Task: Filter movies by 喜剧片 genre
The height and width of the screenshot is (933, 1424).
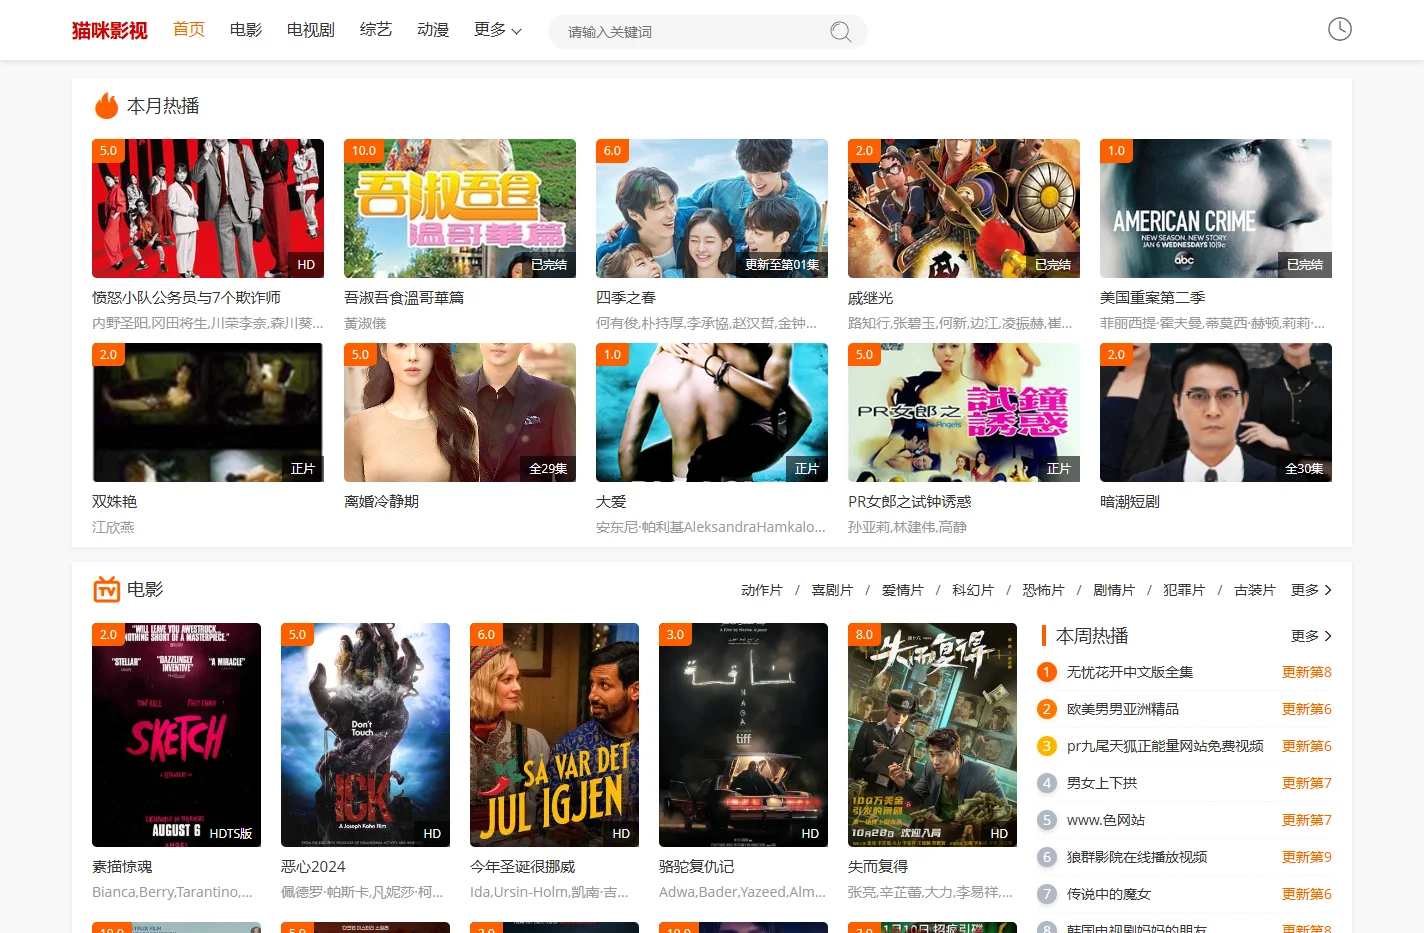Action: pos(832,590)
